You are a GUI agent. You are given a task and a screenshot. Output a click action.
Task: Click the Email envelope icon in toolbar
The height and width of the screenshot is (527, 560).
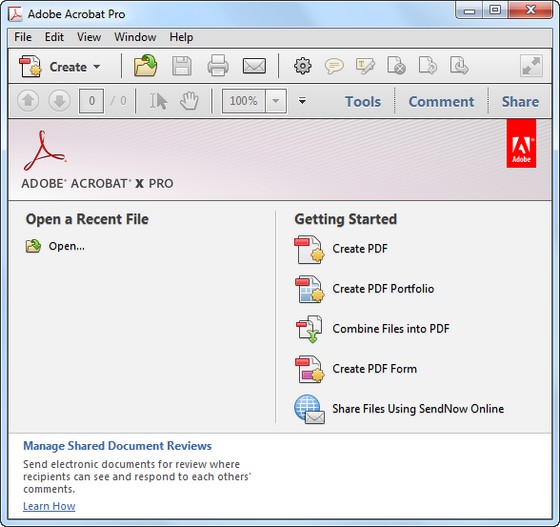coord(254,66)
